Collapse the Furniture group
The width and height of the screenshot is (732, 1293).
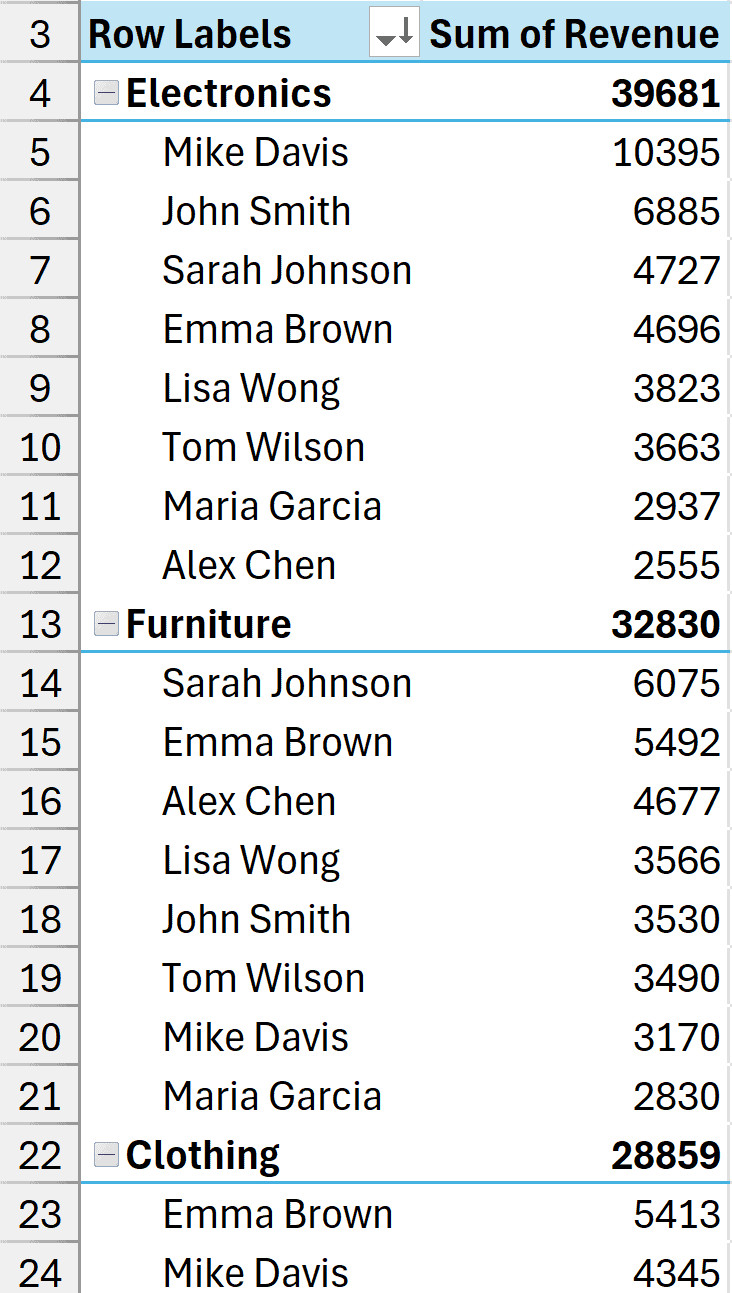pos(105,624)
